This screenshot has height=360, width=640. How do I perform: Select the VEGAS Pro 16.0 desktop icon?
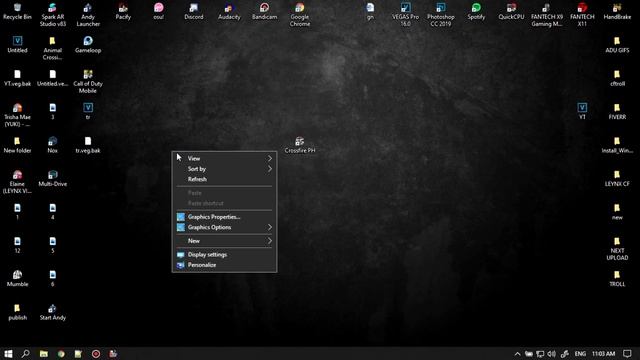pyautogui.click(x=405, y=14)
